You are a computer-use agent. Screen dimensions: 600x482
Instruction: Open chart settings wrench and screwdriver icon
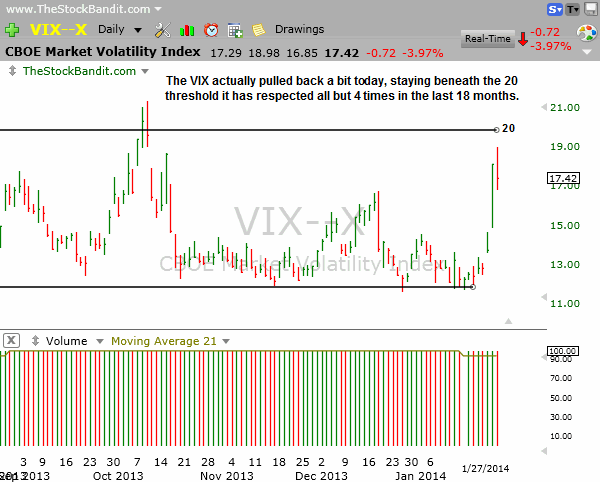[162, 29]
